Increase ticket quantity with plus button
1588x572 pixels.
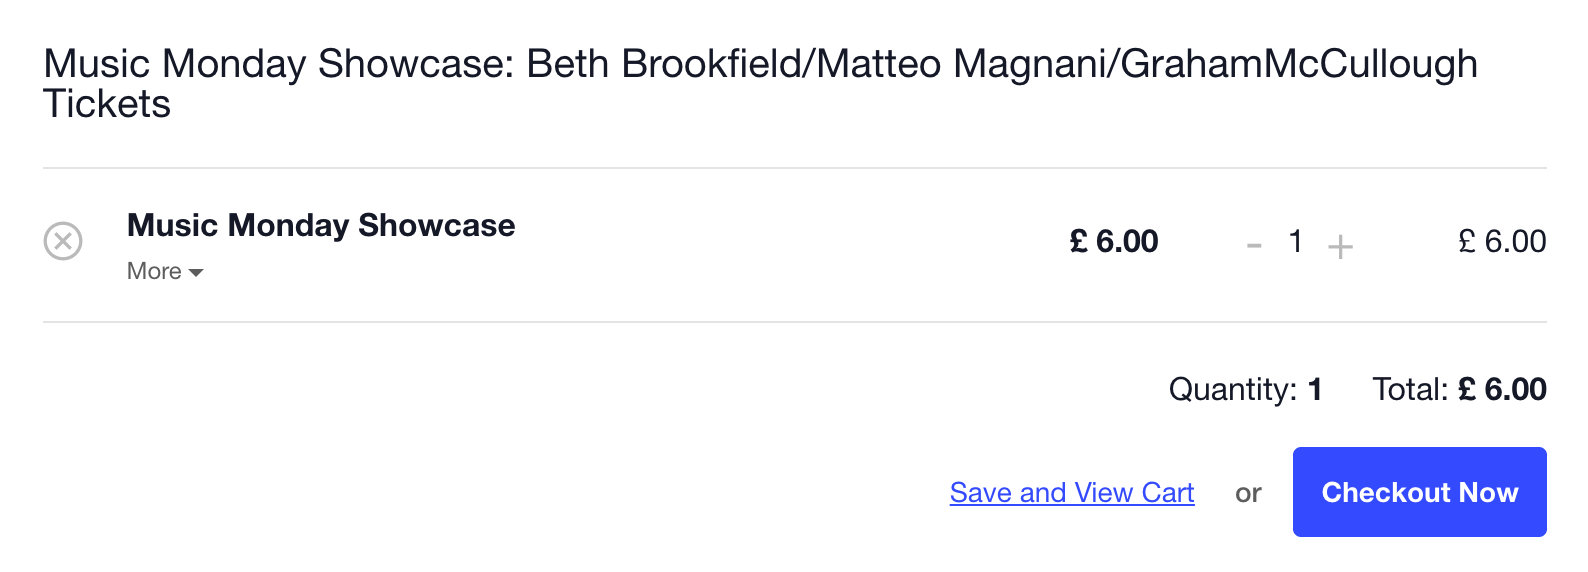1340,246
